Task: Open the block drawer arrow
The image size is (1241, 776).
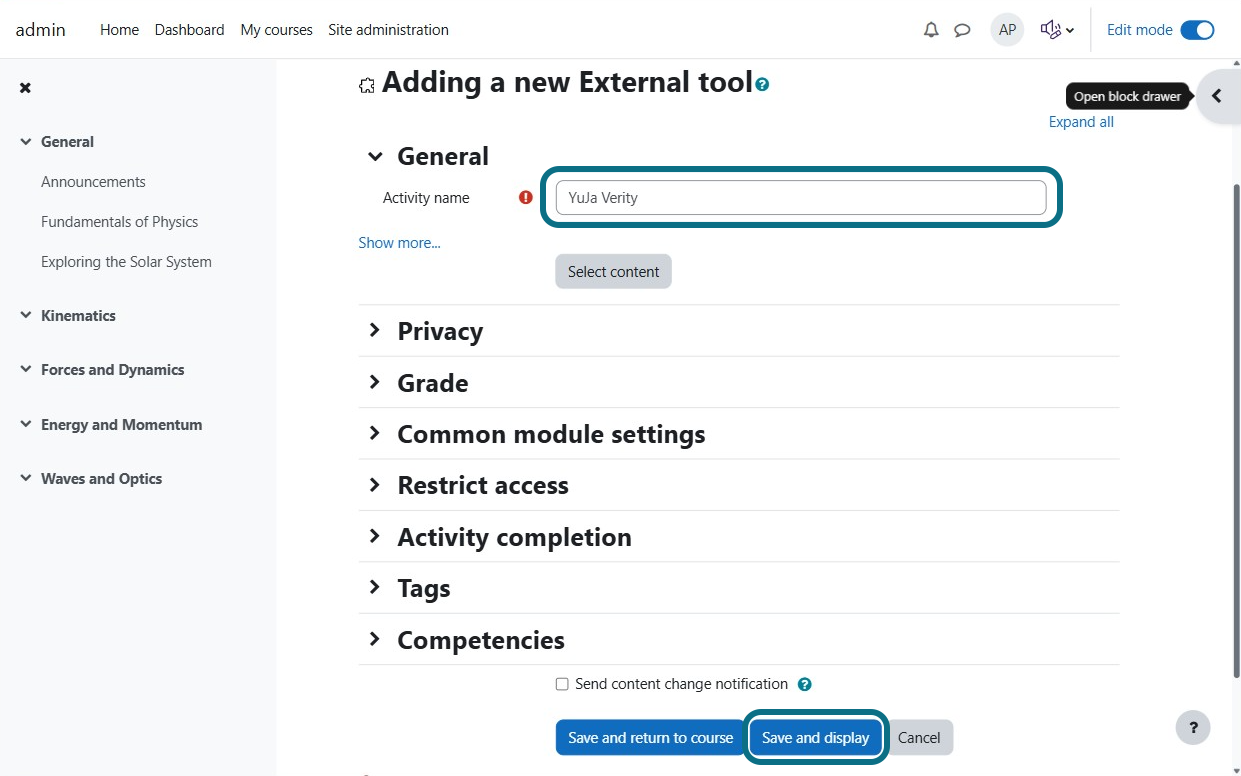Action: click(1217, 96)
